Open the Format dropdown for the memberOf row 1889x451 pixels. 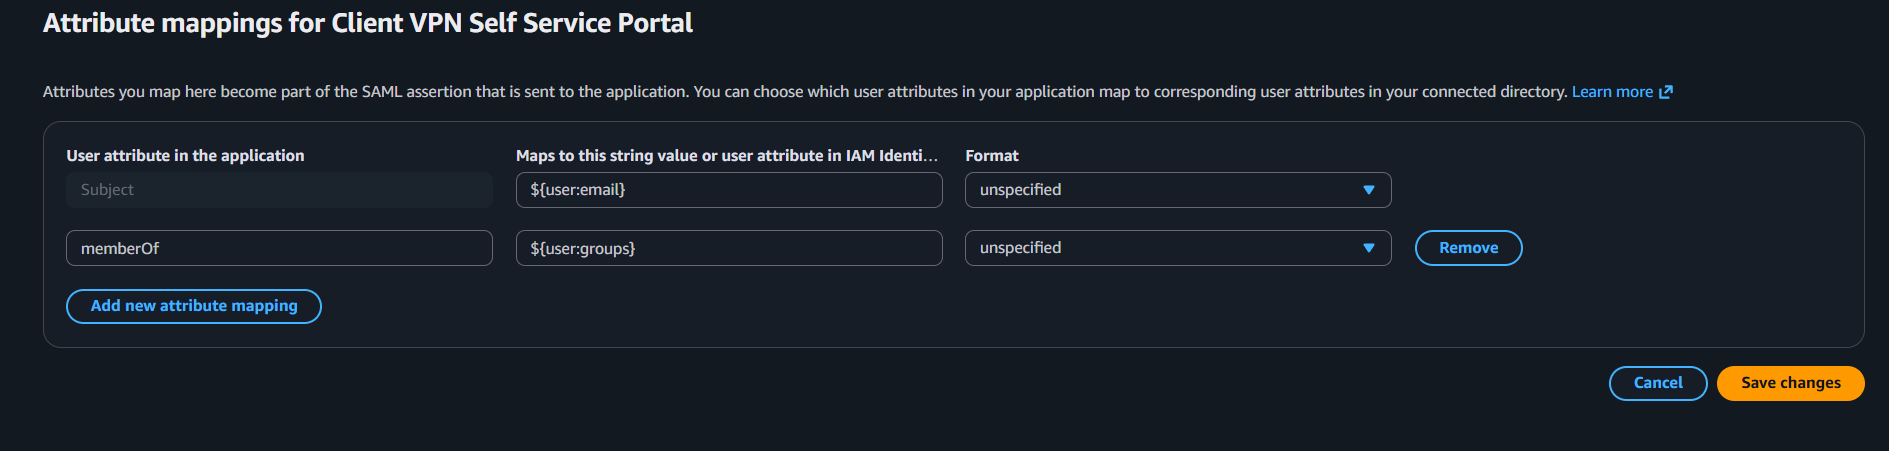click(1178, 248)
